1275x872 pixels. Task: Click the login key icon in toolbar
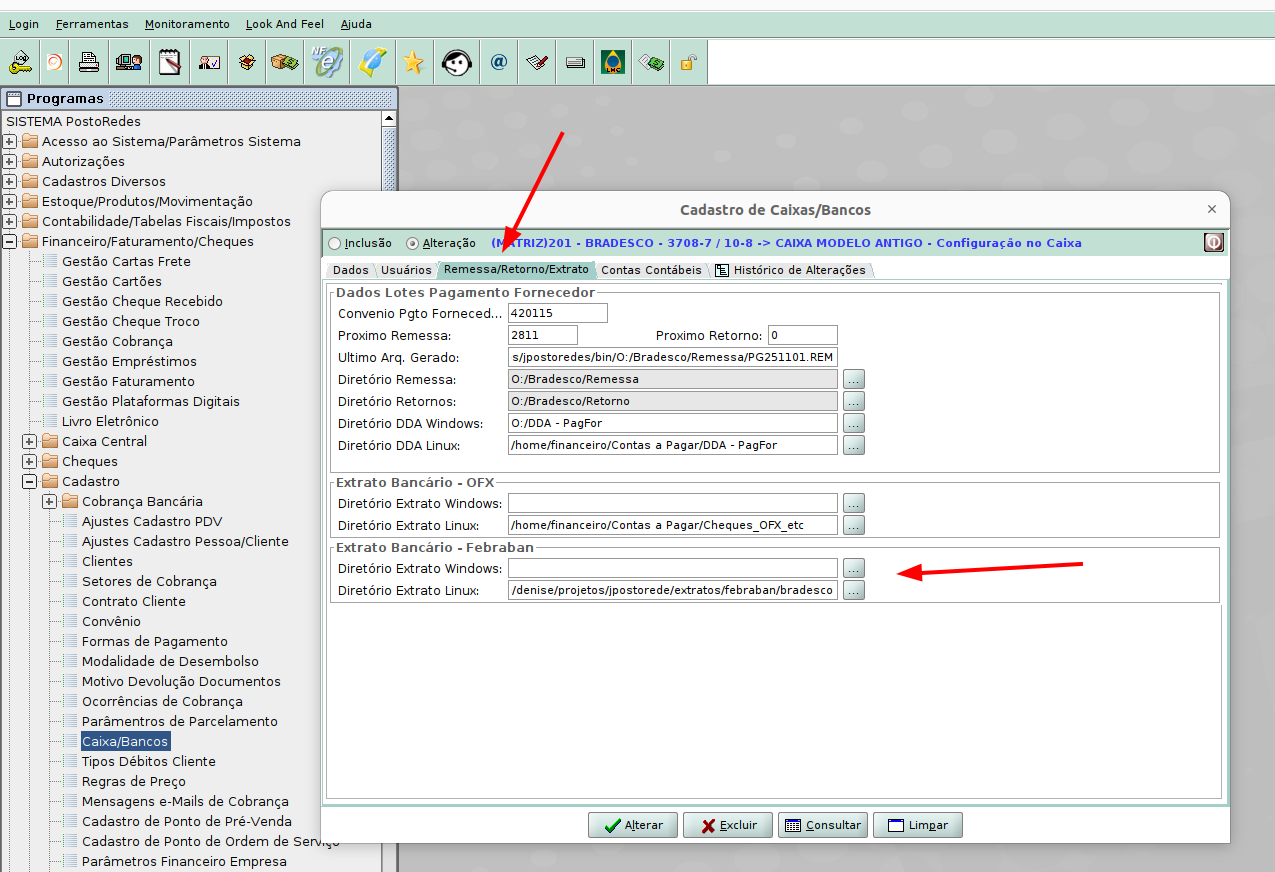coord(21,63)
